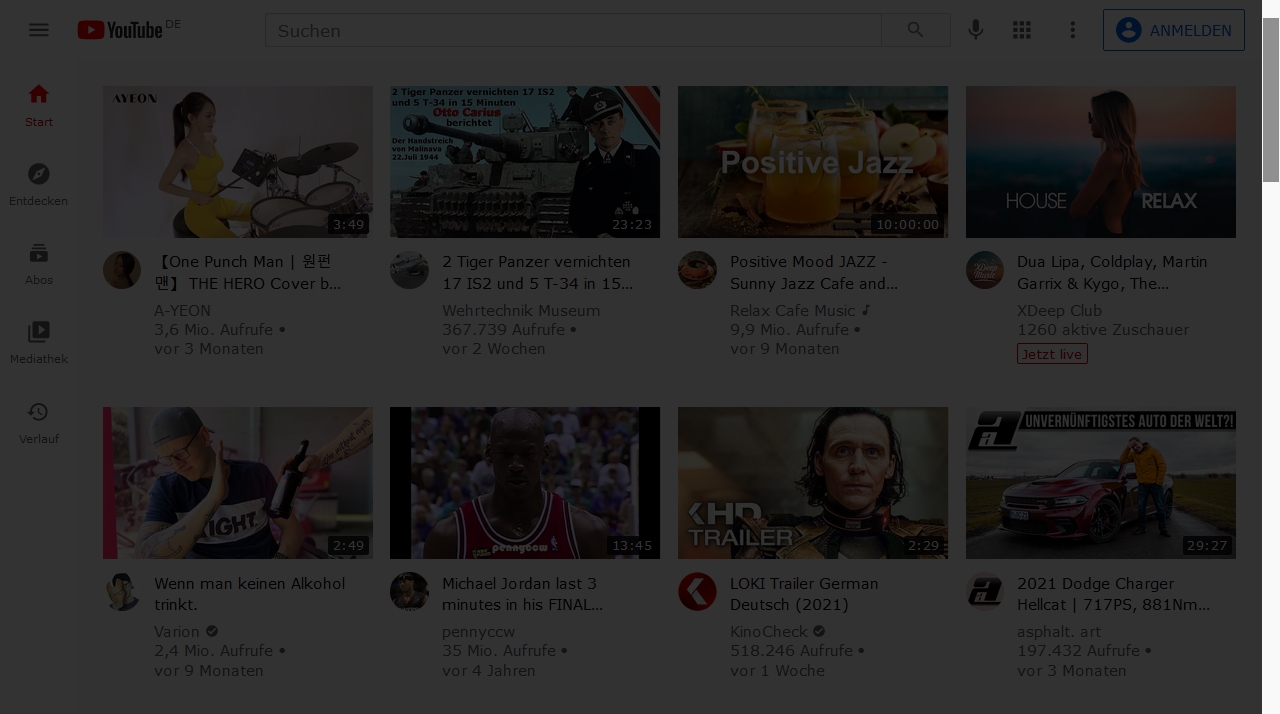Image resolution: width=1280 pixels, height=714 pixels.
Task: Click the 29:27 duration badge
Action: coord(1207,545)
